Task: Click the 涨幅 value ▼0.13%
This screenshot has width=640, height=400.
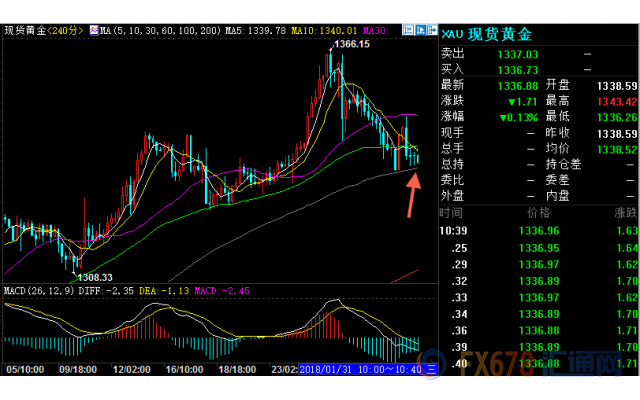Action: pos(519,118)
